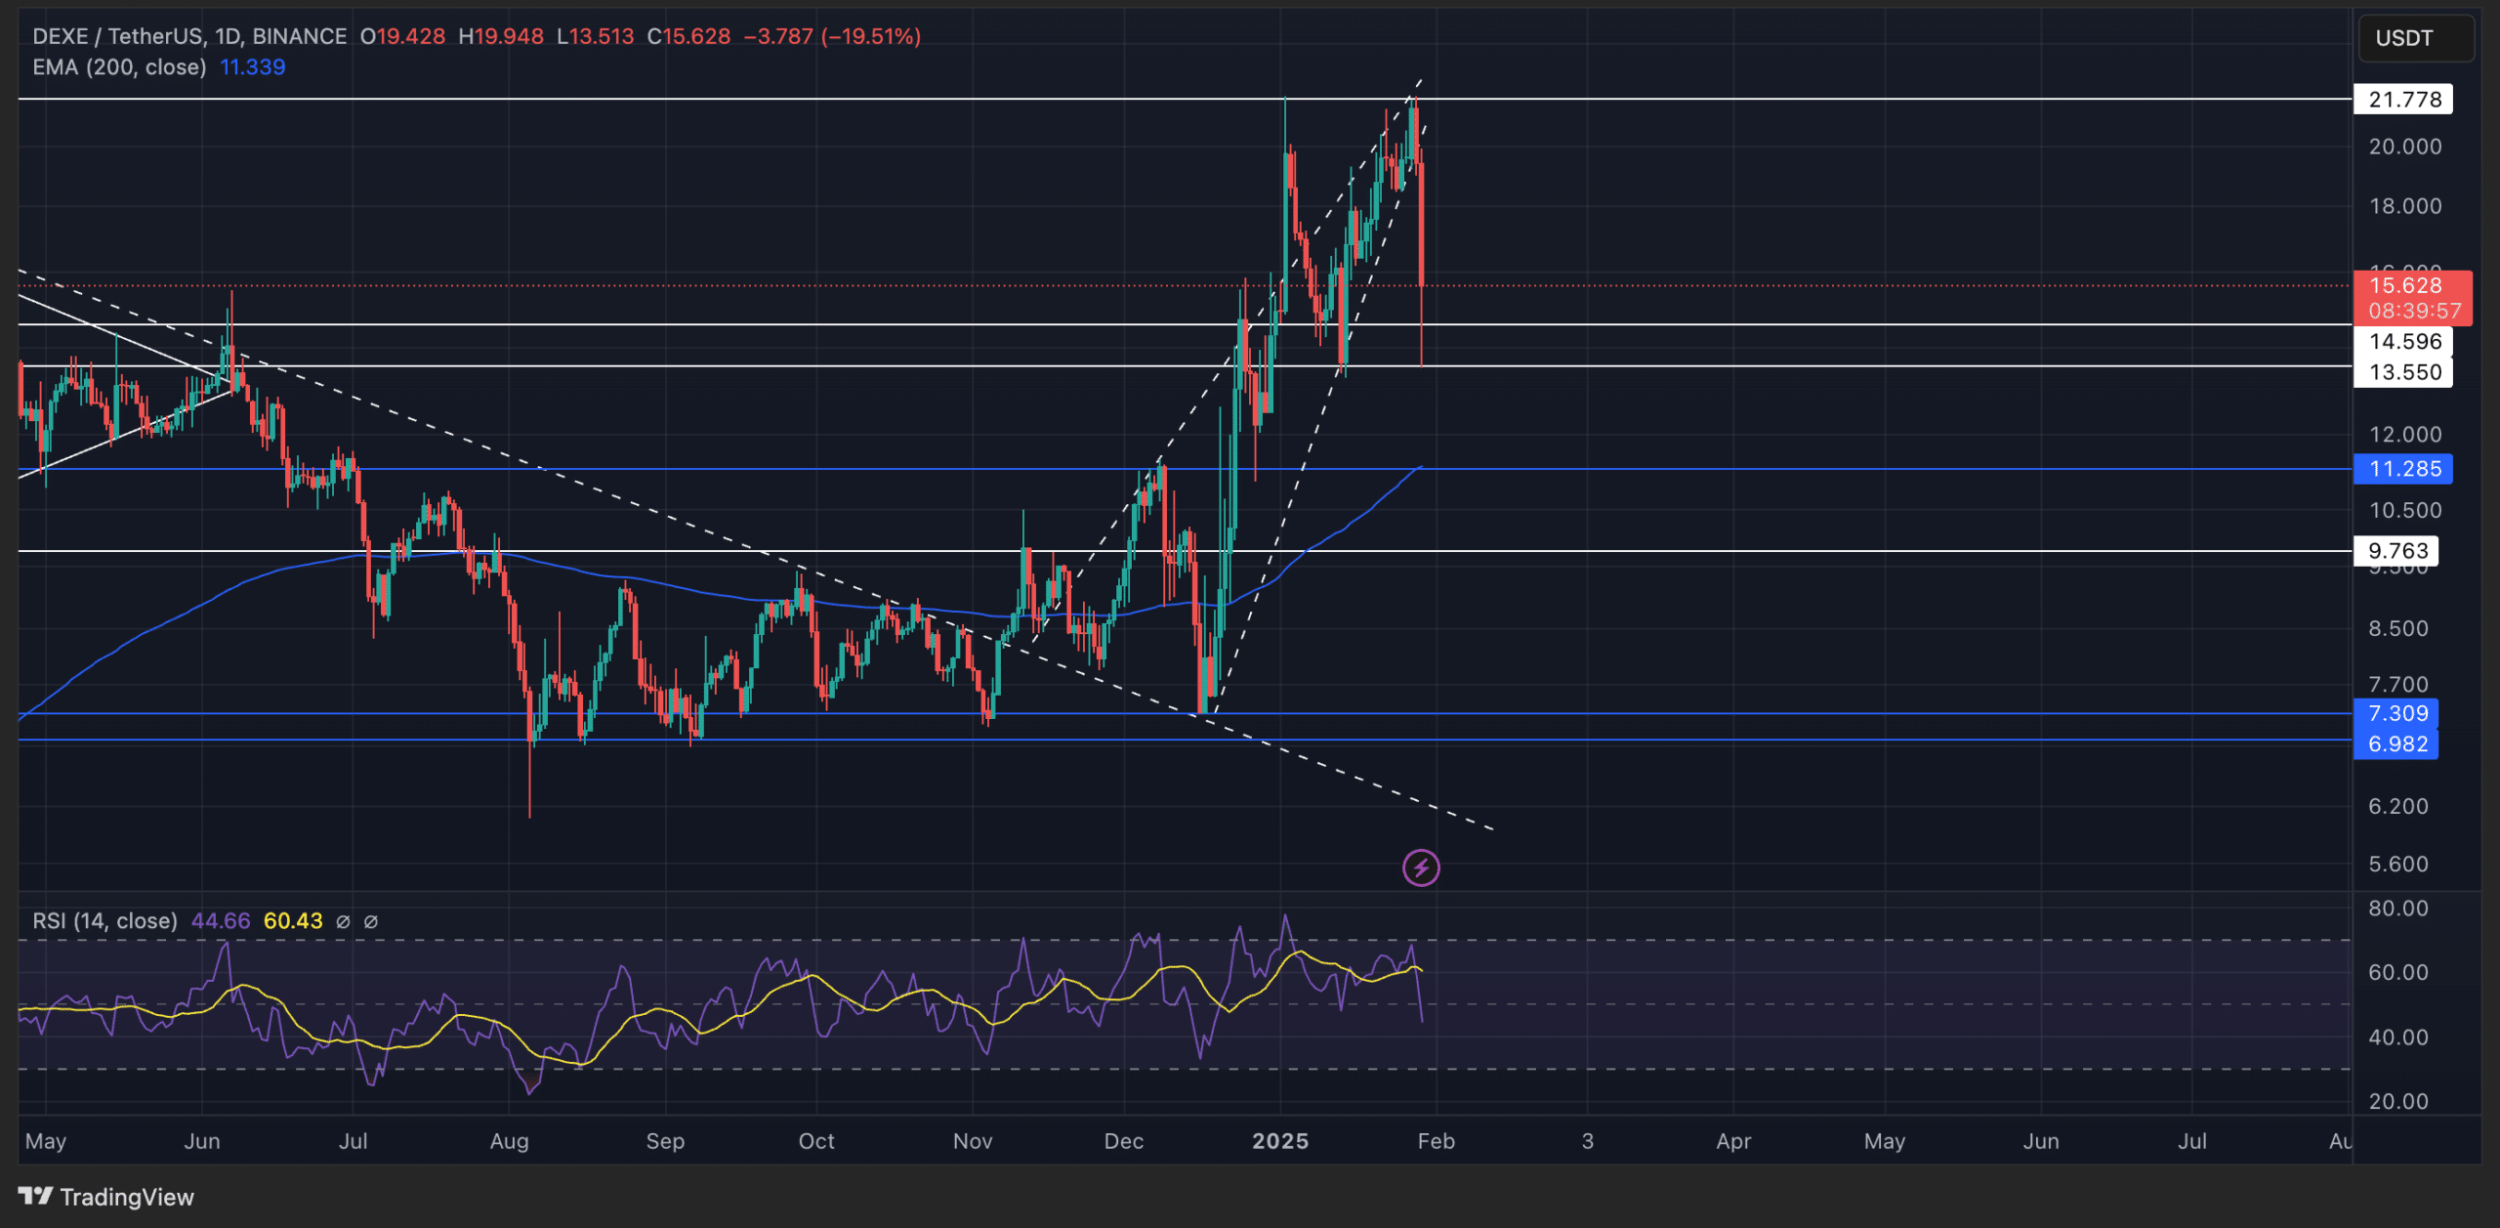2500x1228 pixels.
Task: Click the RSI moving average value 60.43
Action: (293, 921)
